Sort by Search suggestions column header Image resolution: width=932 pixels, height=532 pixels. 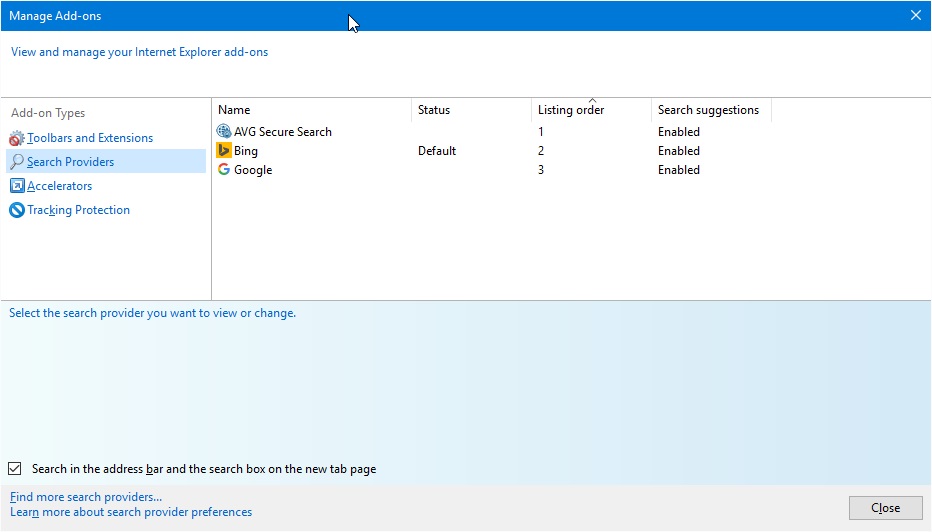coord(711,110)
